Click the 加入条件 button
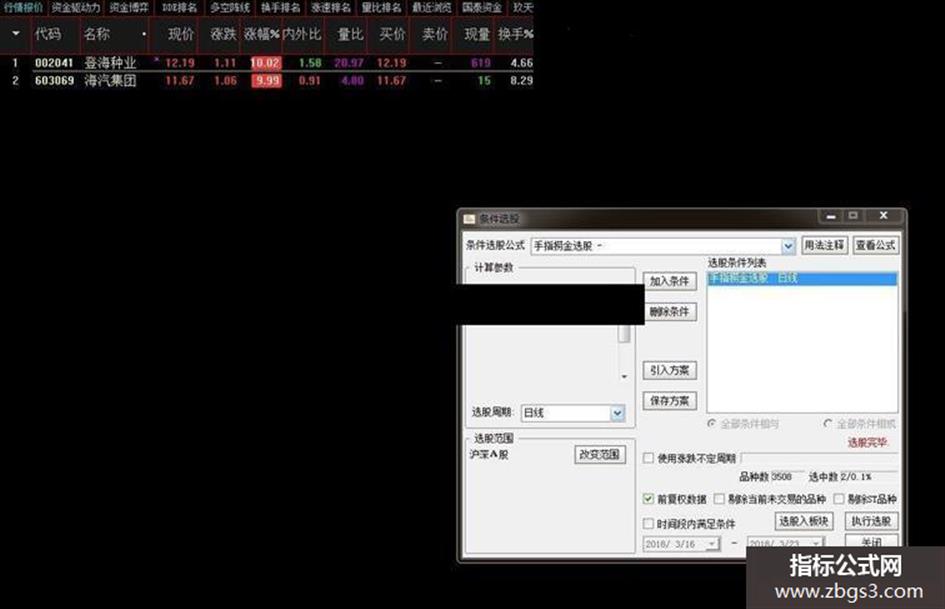Viewport: 945px width, 609px height. [669, 281]
